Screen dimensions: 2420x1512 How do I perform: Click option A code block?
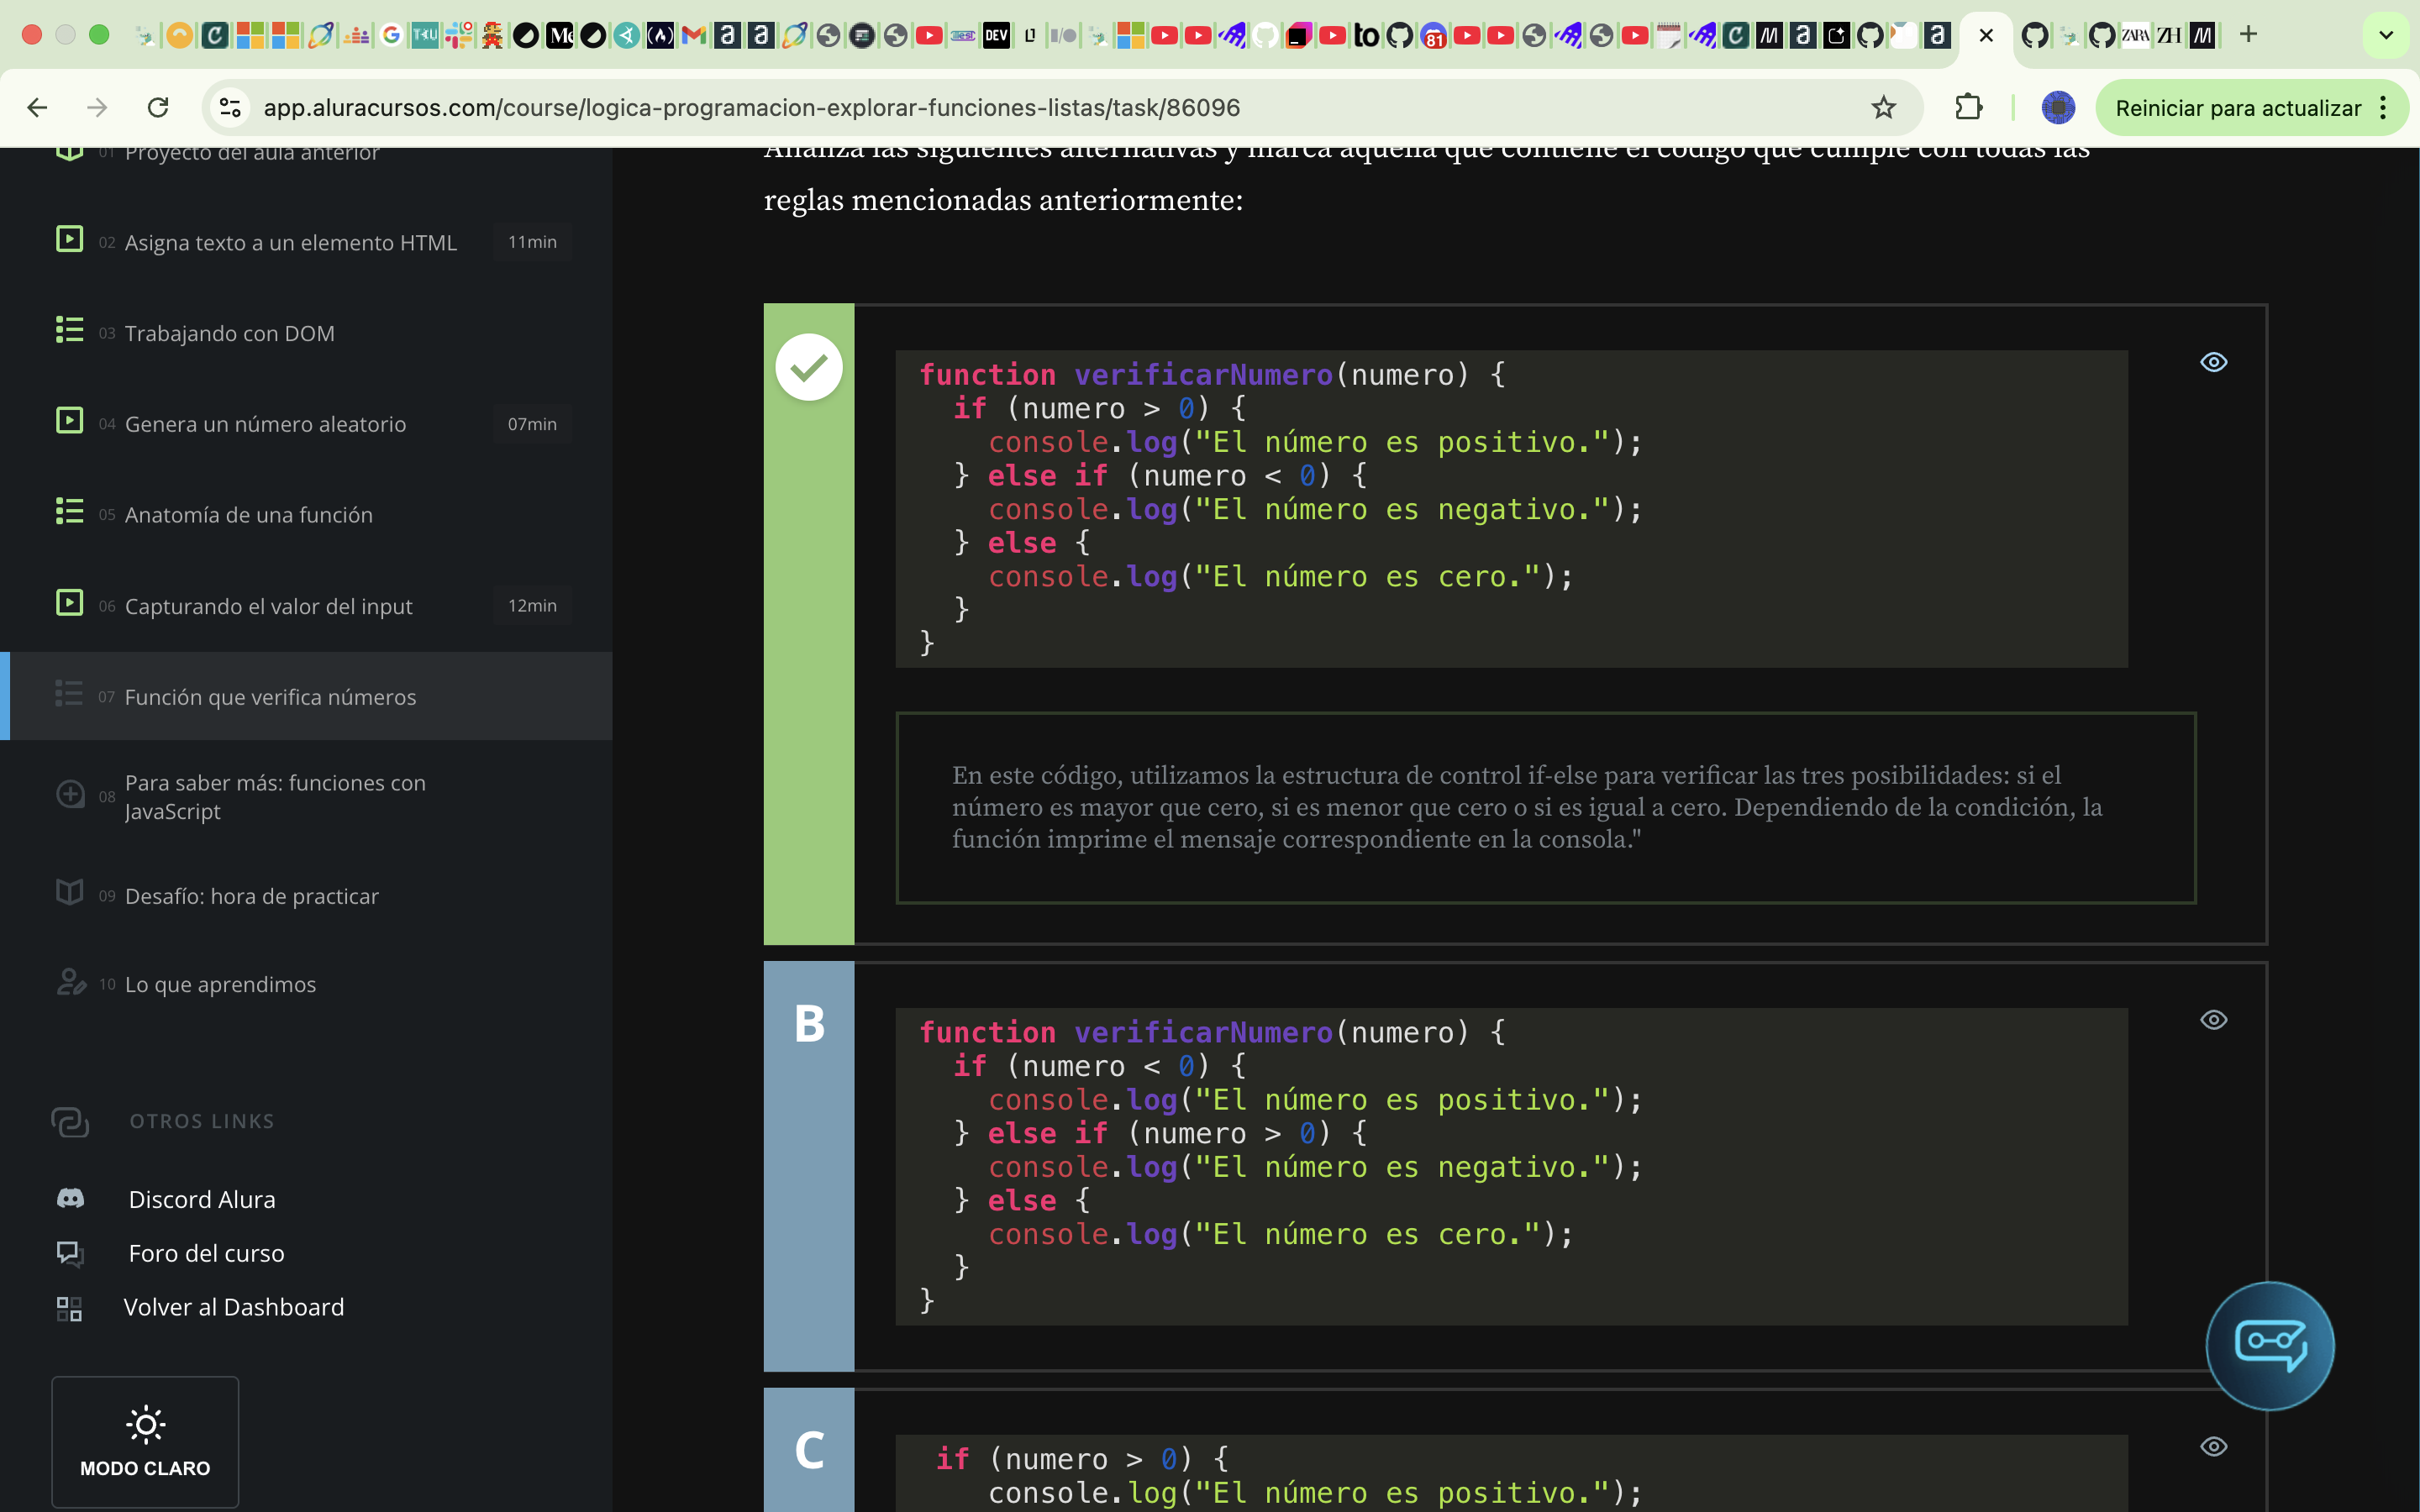click(1511, 508)
